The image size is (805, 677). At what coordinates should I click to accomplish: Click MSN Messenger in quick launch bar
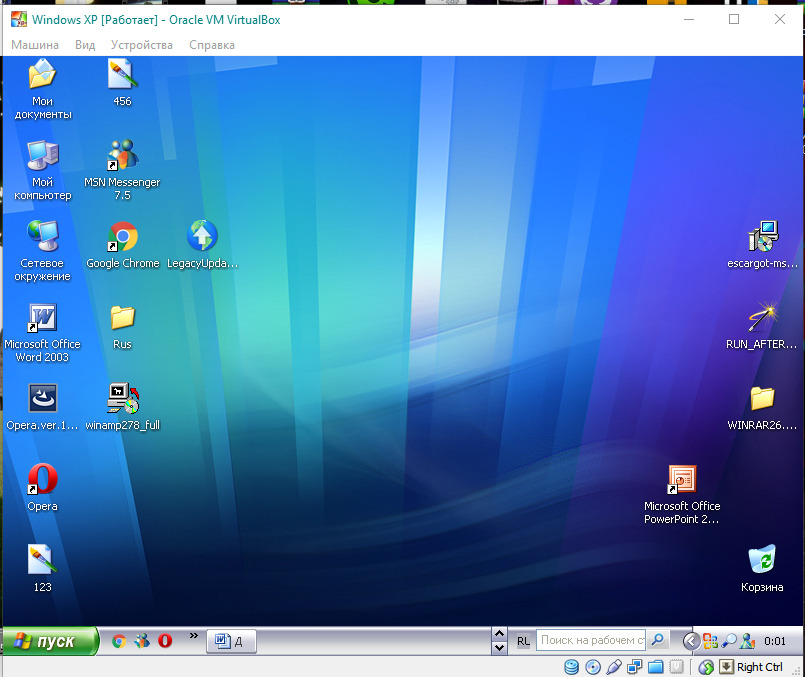(x=142, y=641)
